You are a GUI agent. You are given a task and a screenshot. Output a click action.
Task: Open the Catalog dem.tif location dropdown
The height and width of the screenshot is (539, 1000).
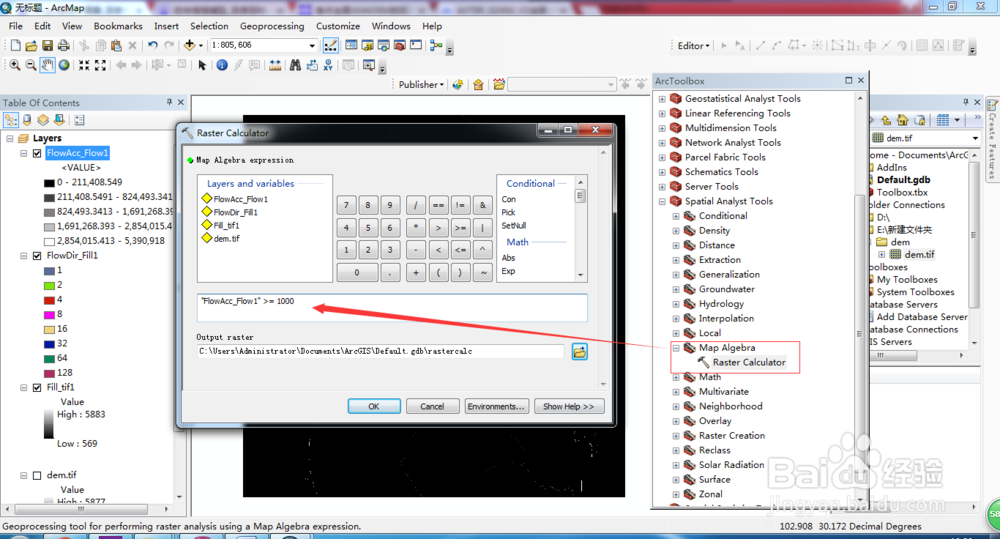tap(975, 138)
